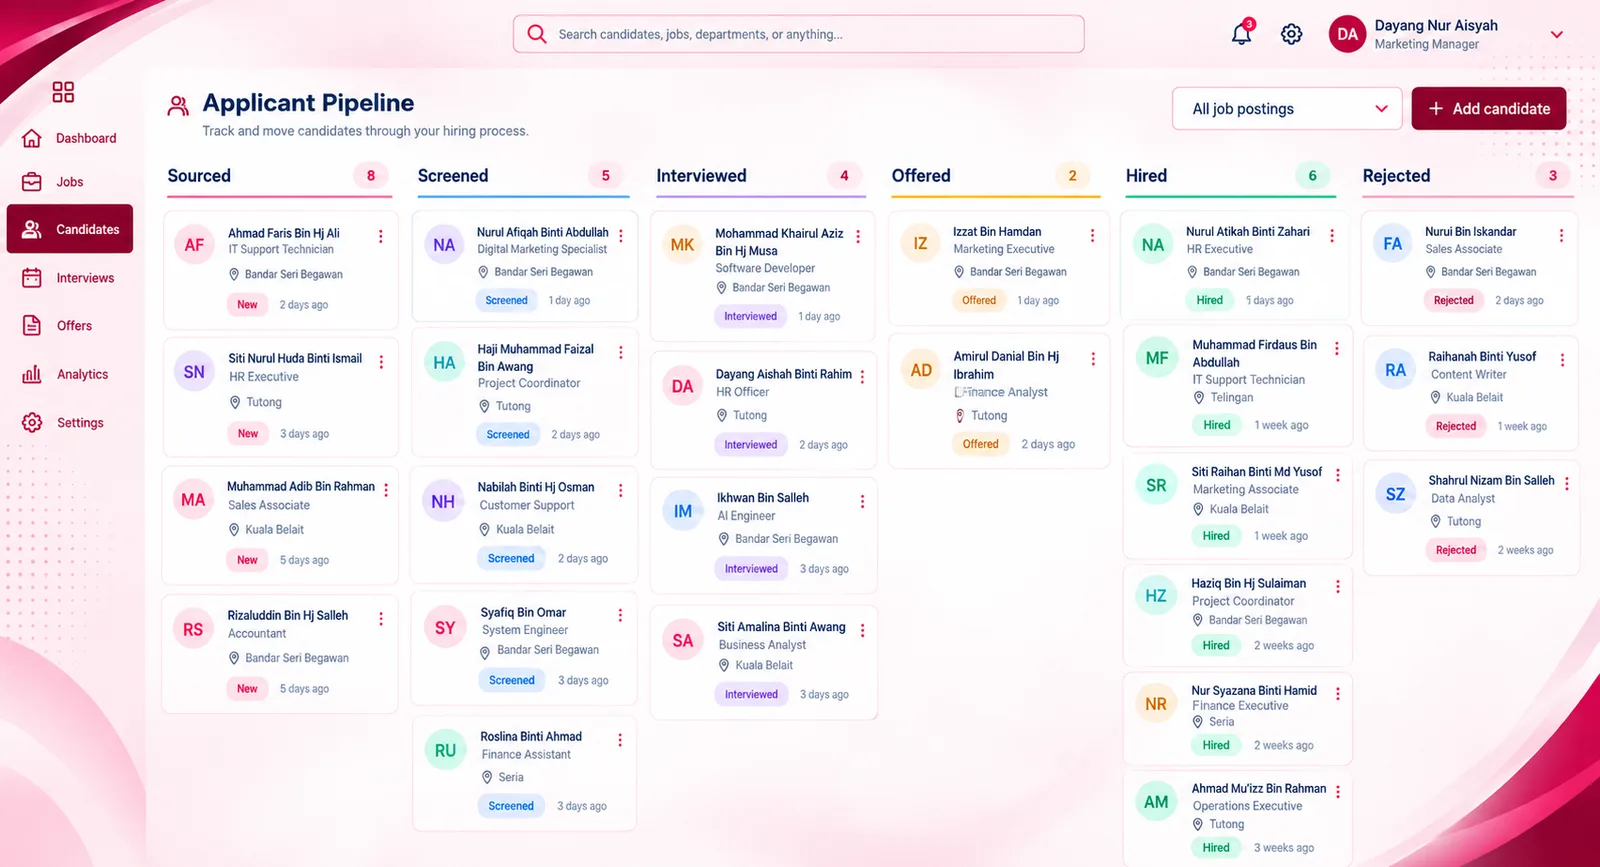Open options menu for Dayang Aishah Binti Rahim
The image size is (1600, 867).
tap(862, 377)
